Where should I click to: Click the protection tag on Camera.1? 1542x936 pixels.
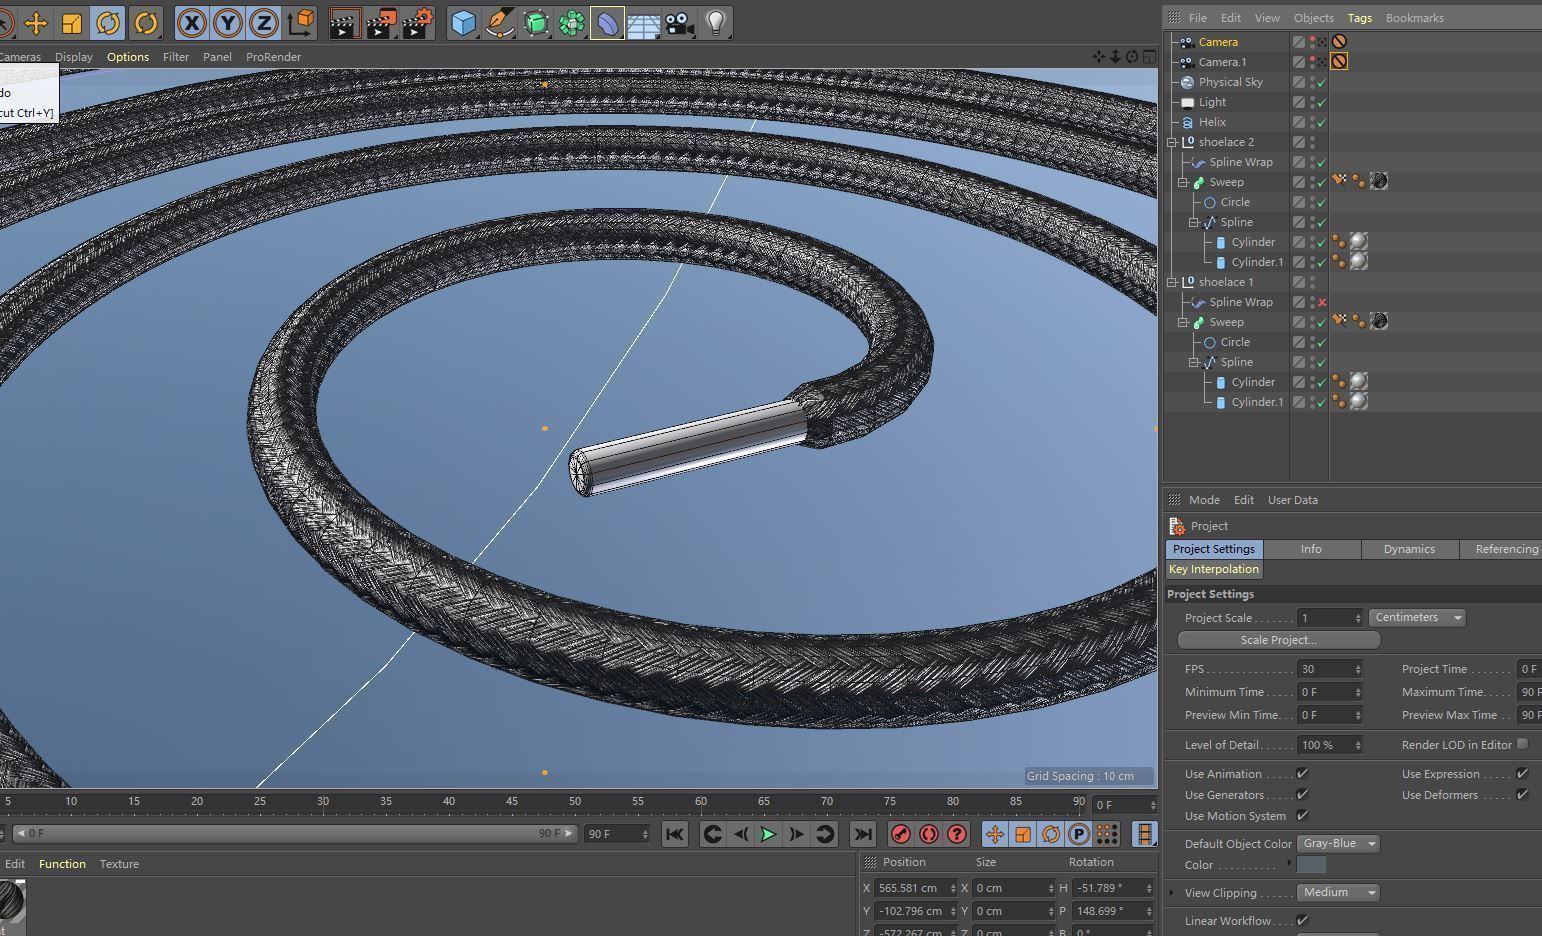pyautogui.click(x=1339, y=62)
